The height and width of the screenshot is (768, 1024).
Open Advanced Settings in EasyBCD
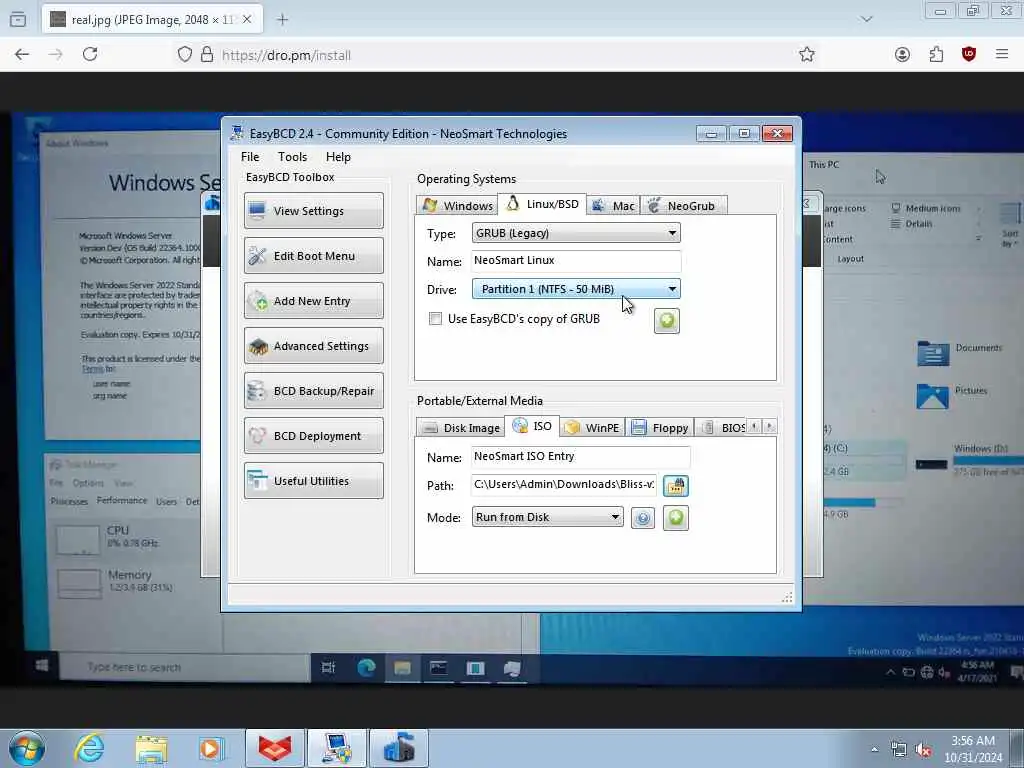point(313,345)
